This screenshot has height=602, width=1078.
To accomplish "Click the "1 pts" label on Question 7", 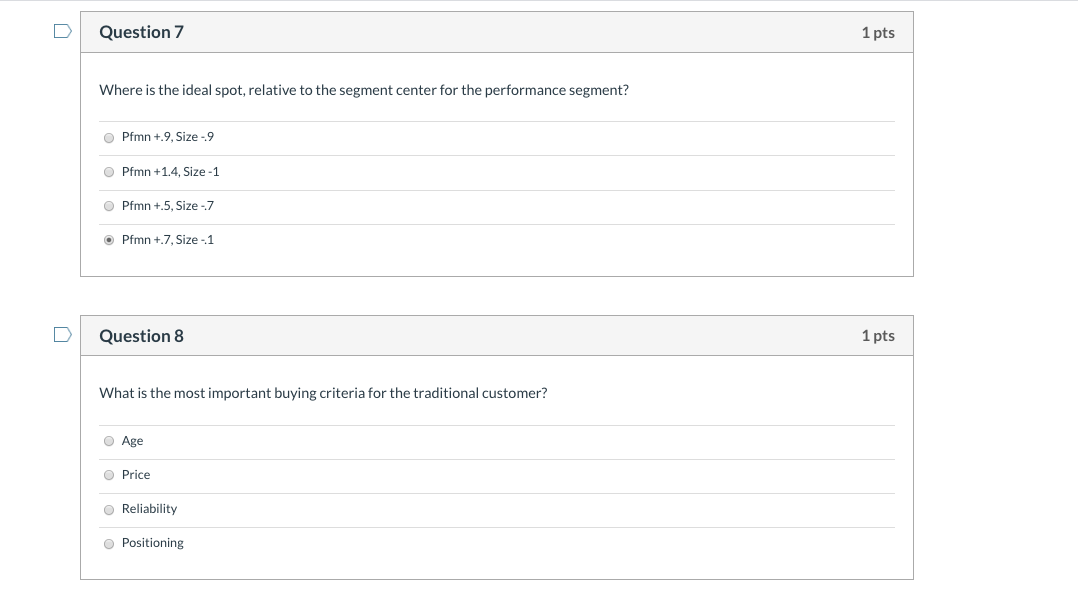I will 877,33.
